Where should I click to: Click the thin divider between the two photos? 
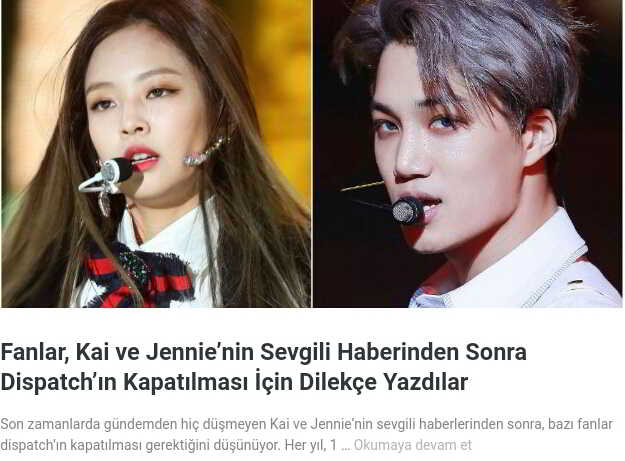tap(312, 153)
